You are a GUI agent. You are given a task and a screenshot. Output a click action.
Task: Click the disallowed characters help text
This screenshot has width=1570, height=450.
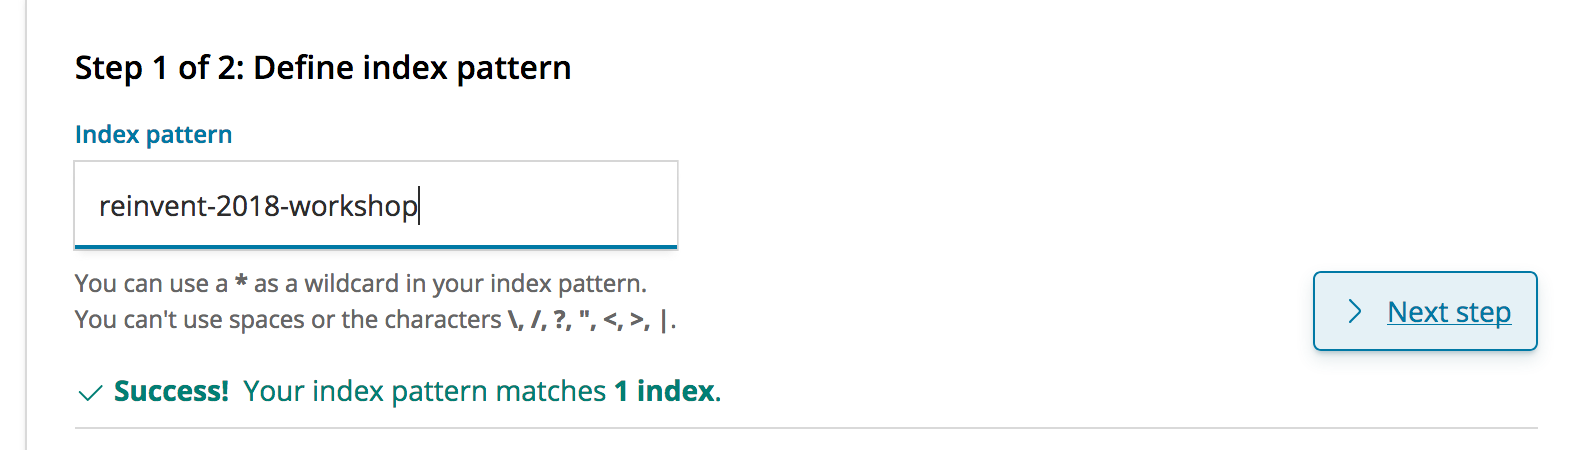[376, 320]
